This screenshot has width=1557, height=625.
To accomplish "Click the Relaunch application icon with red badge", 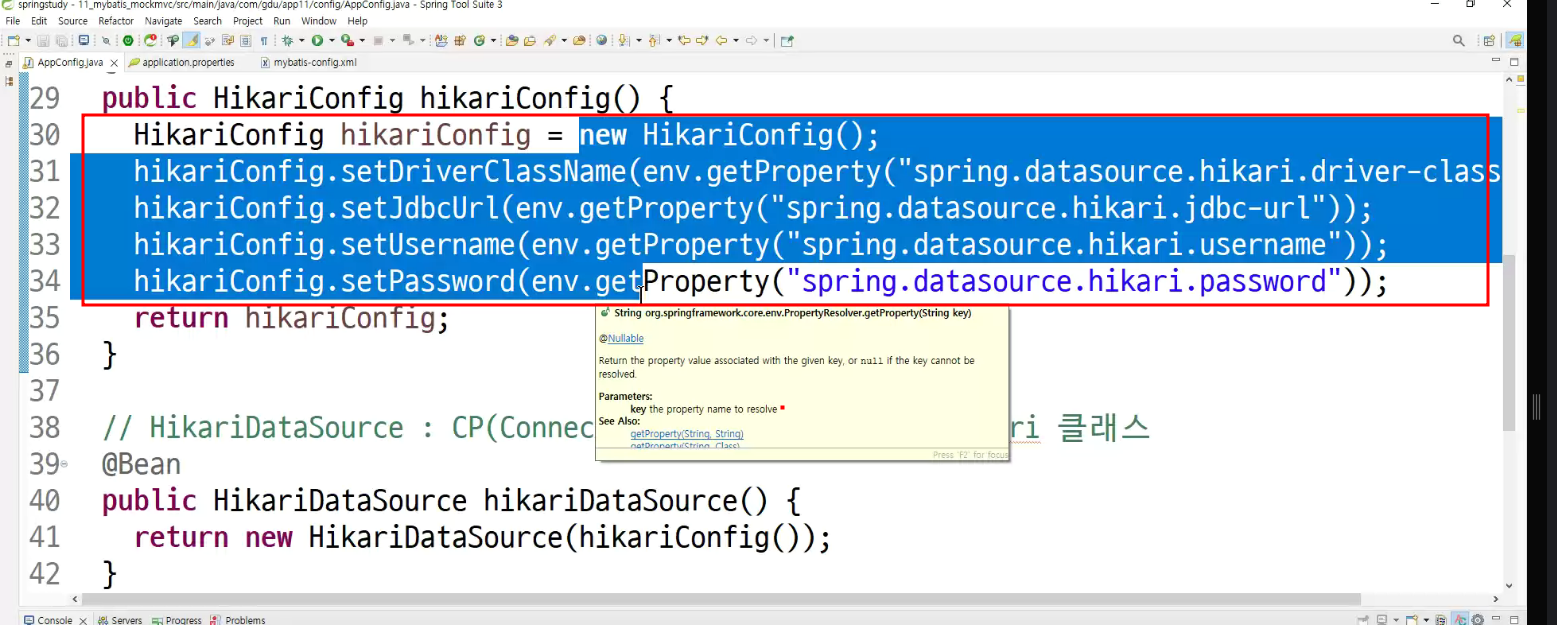I will [x=150, y=40].
